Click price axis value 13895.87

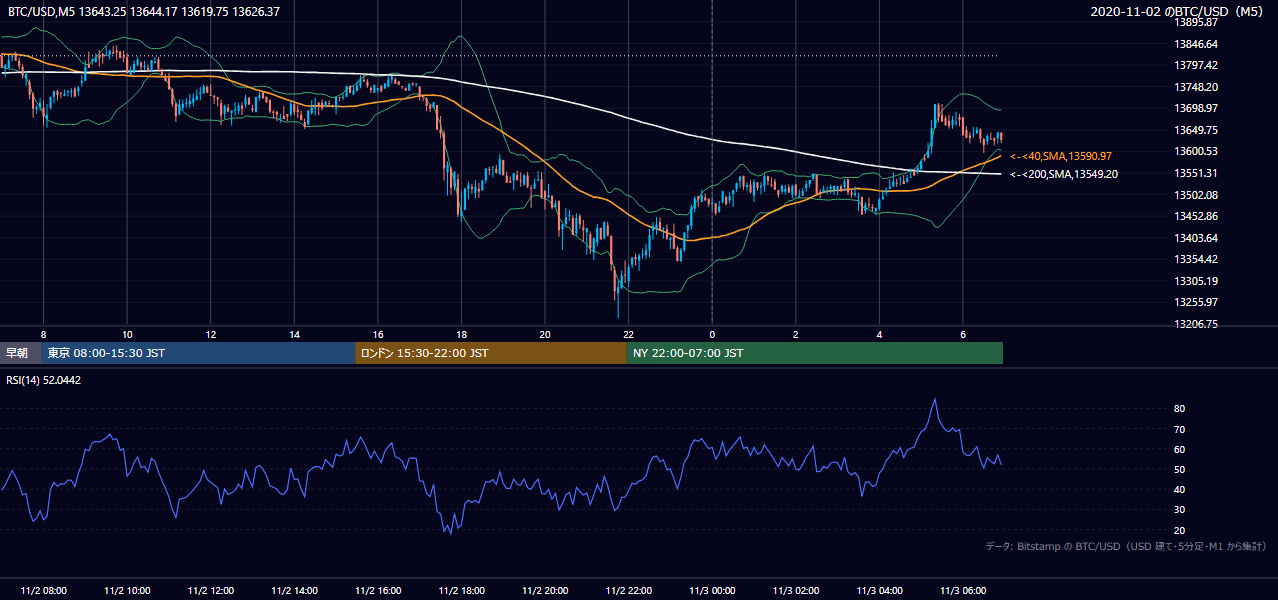(x=1196, y=22)
